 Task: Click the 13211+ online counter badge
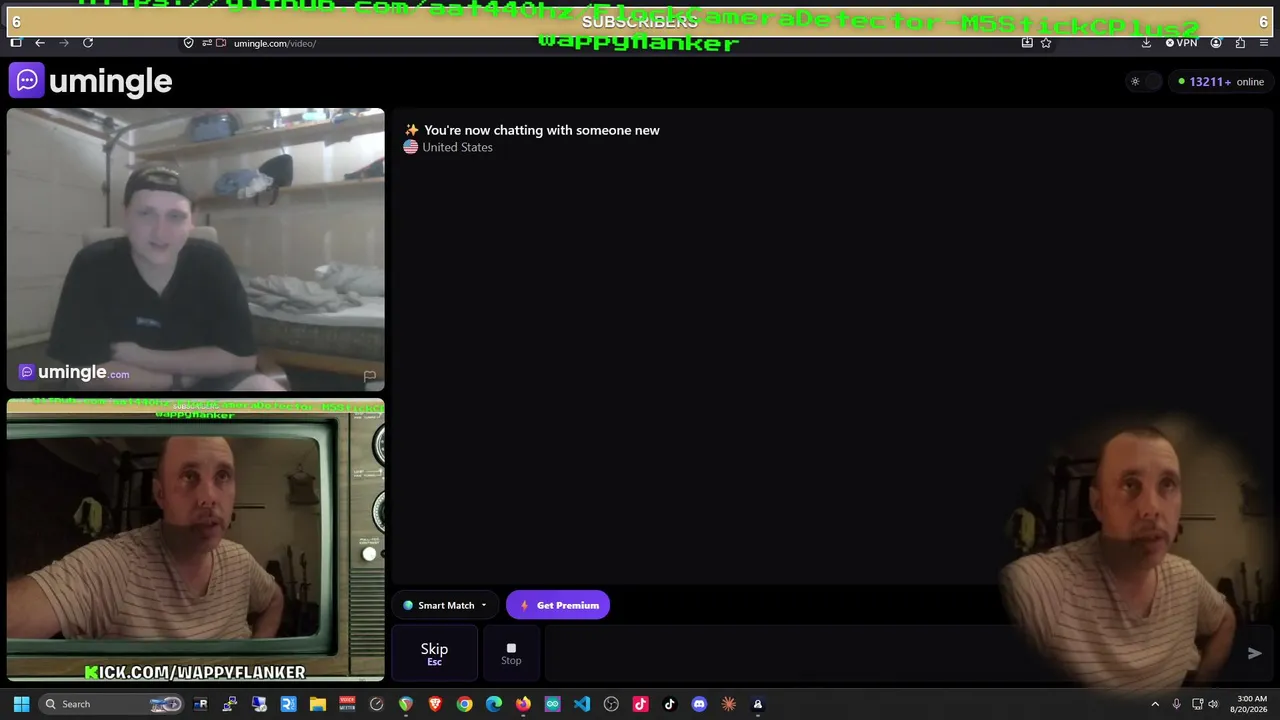tap(1220, 82)
